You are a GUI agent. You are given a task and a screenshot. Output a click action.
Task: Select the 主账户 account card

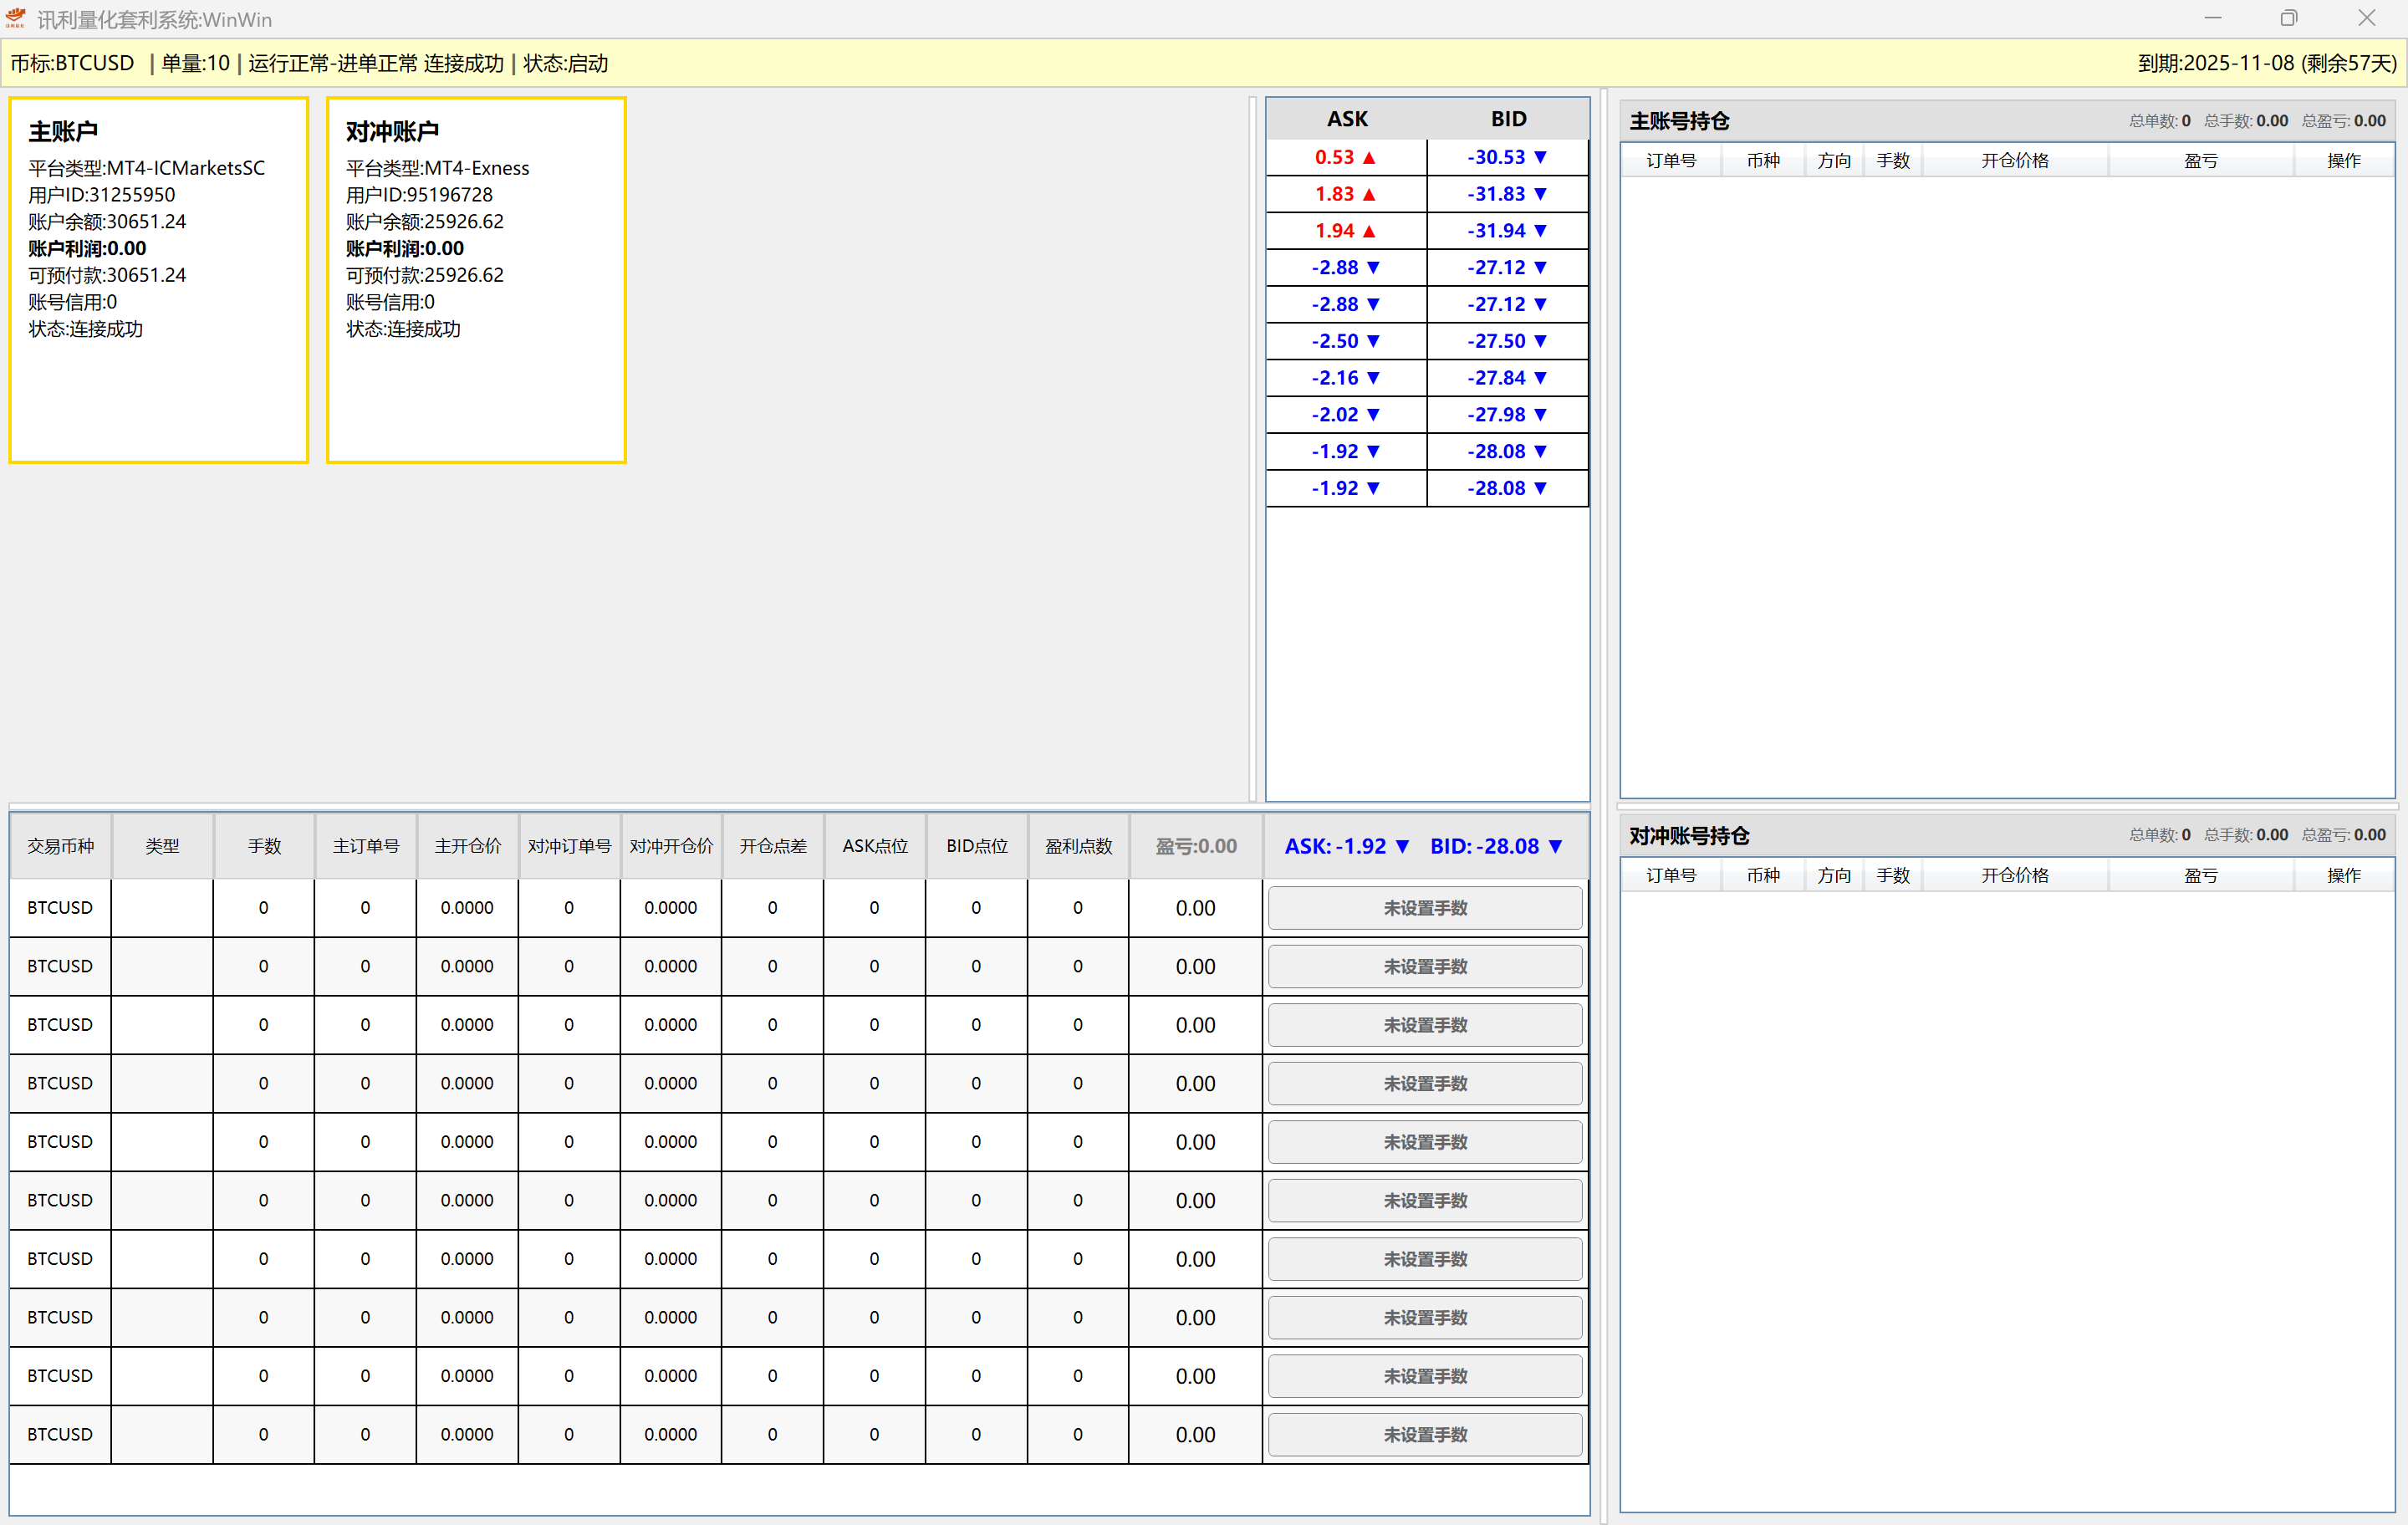[158, 280]
